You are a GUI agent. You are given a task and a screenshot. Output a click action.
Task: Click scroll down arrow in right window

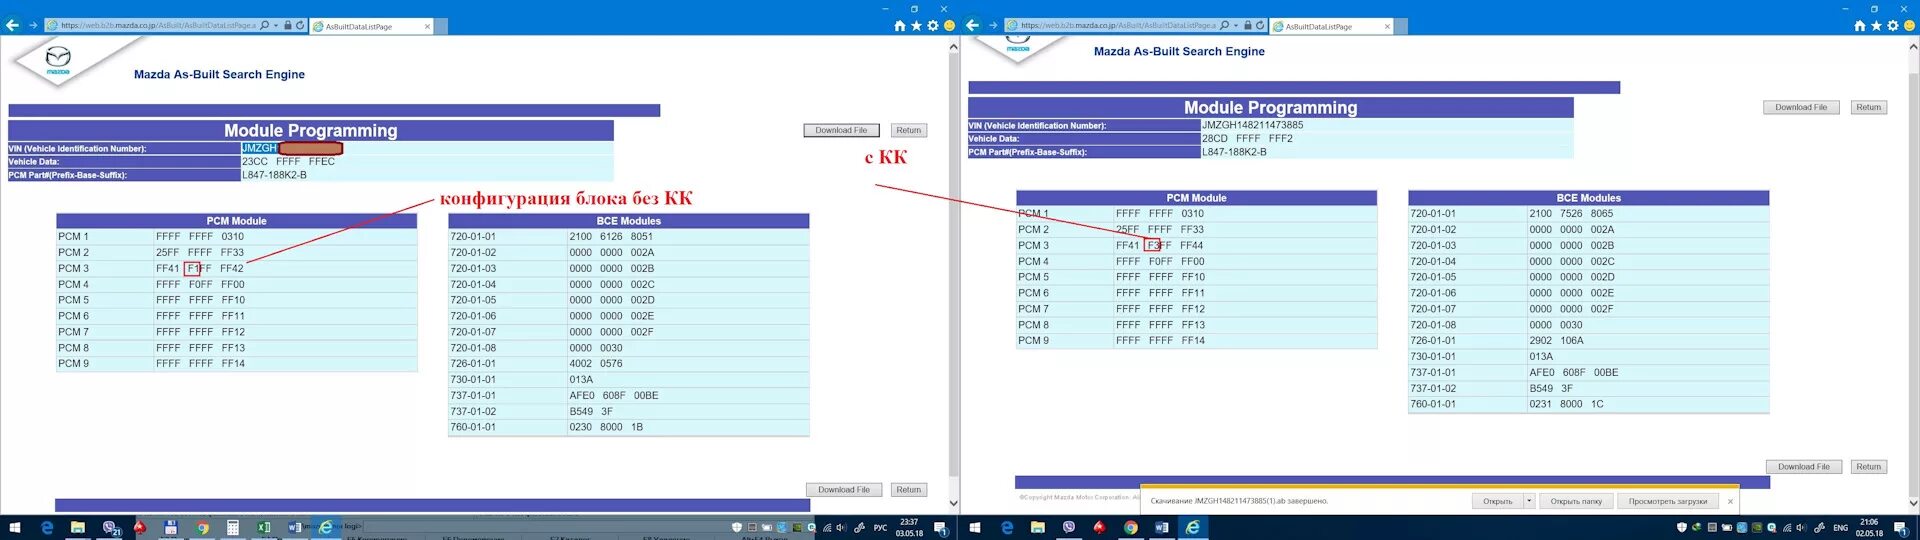point(1913,504)
